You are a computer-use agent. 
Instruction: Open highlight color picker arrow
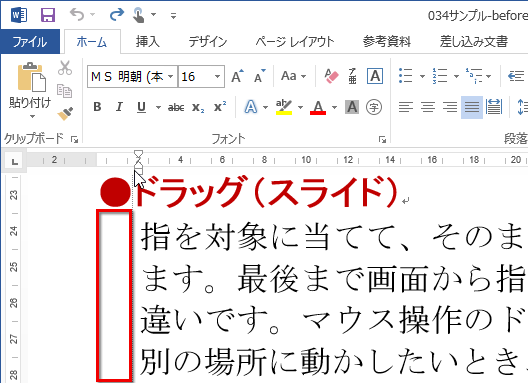coord(300,107)
